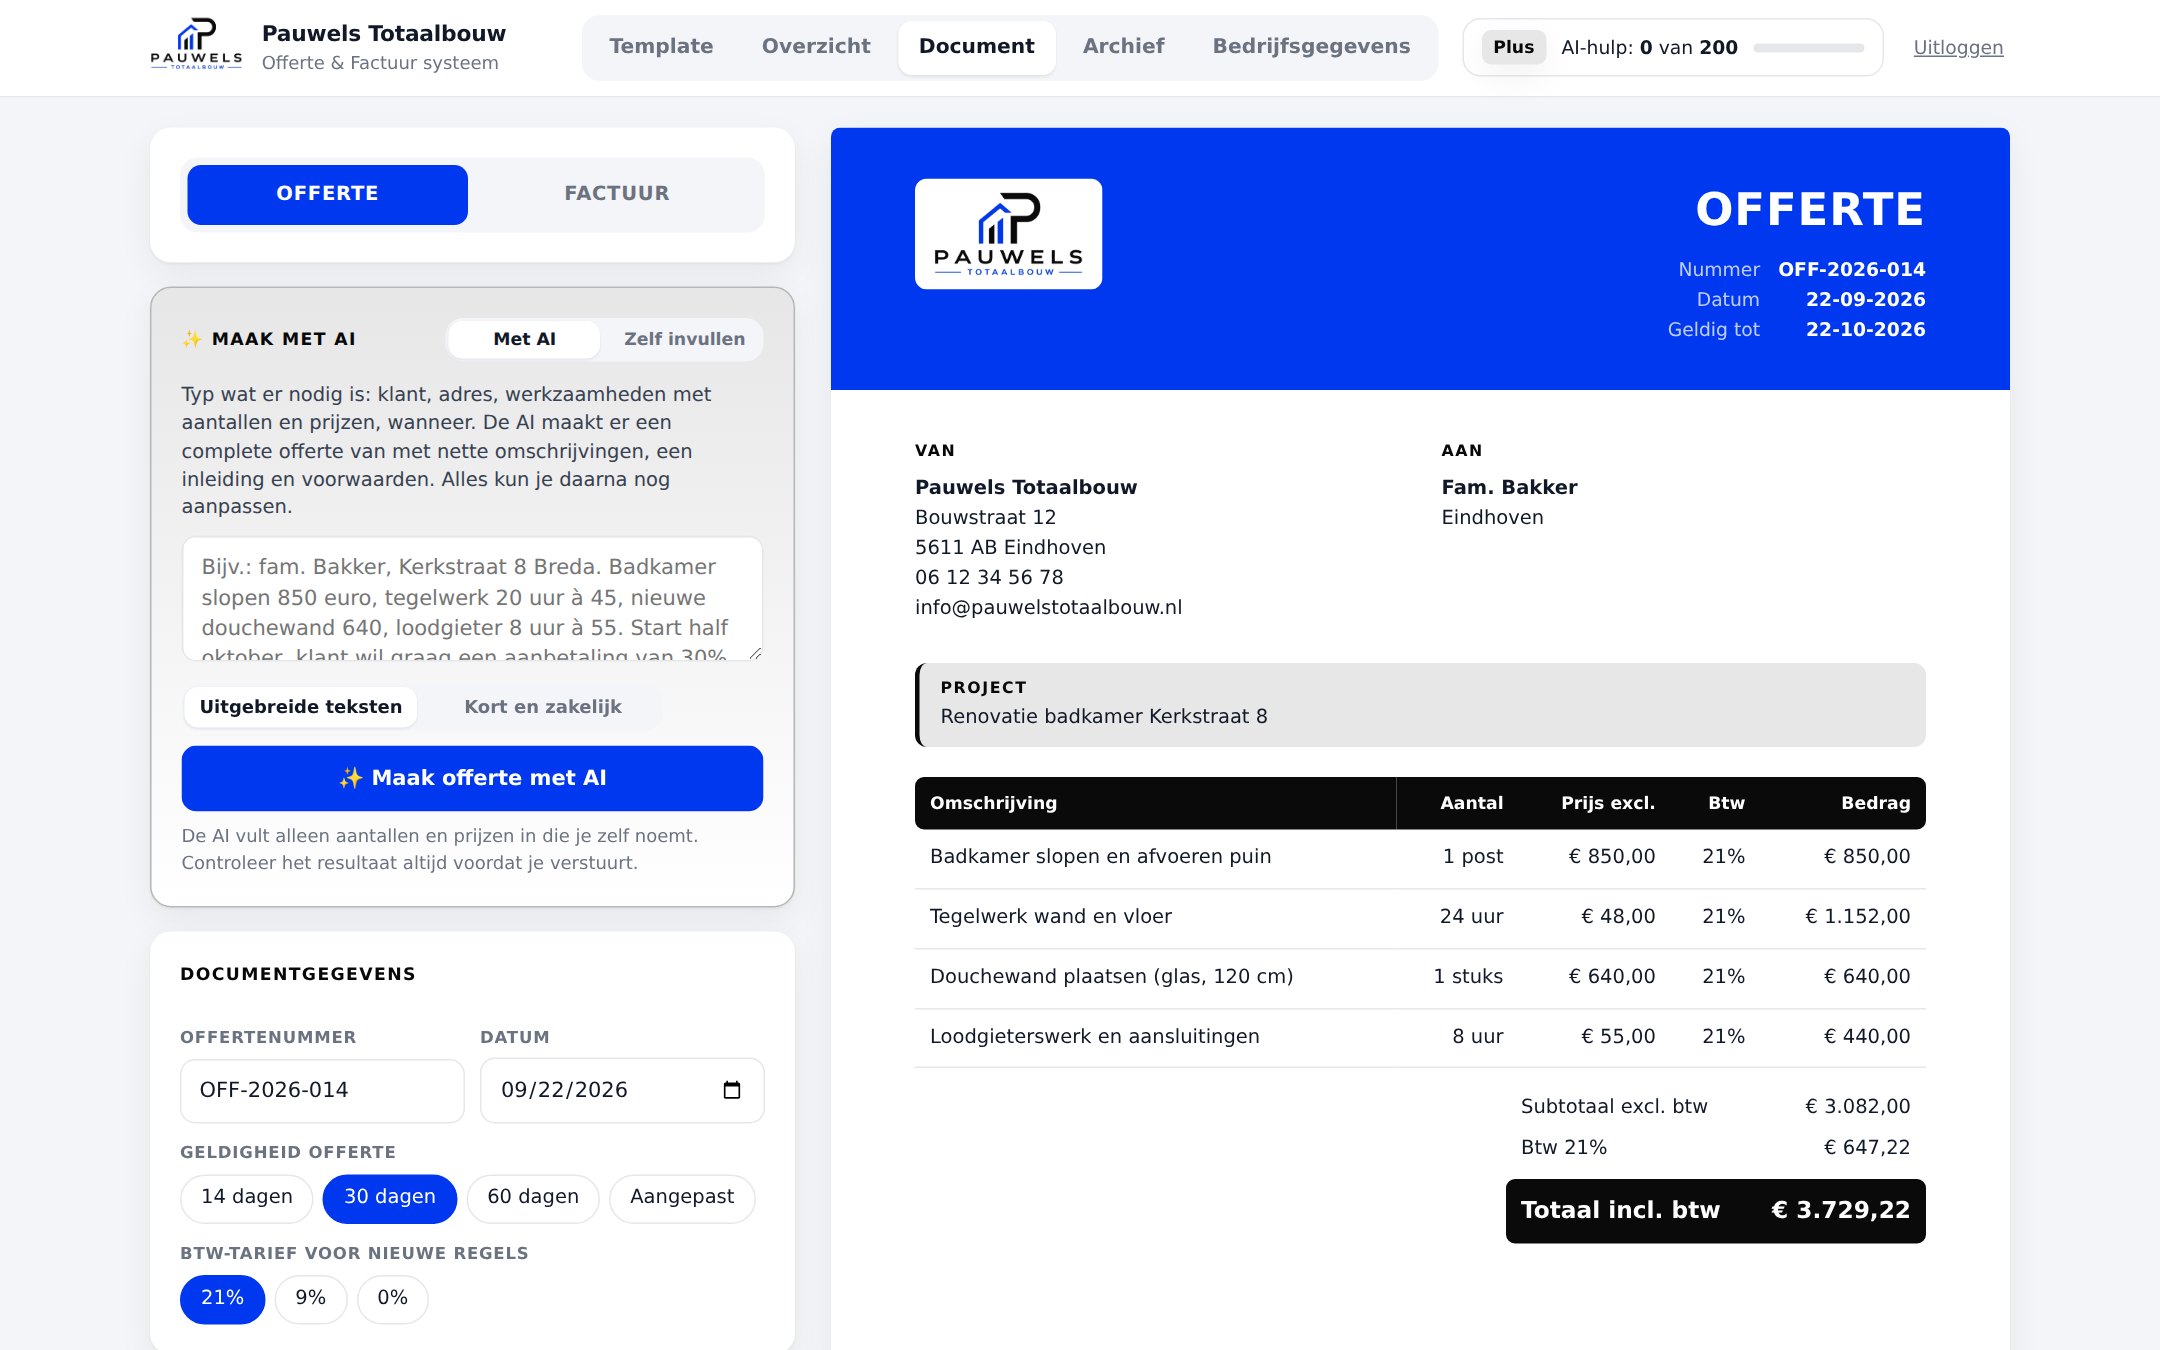
Task: Click the Uitloggen link
Action: point(1958,48)
